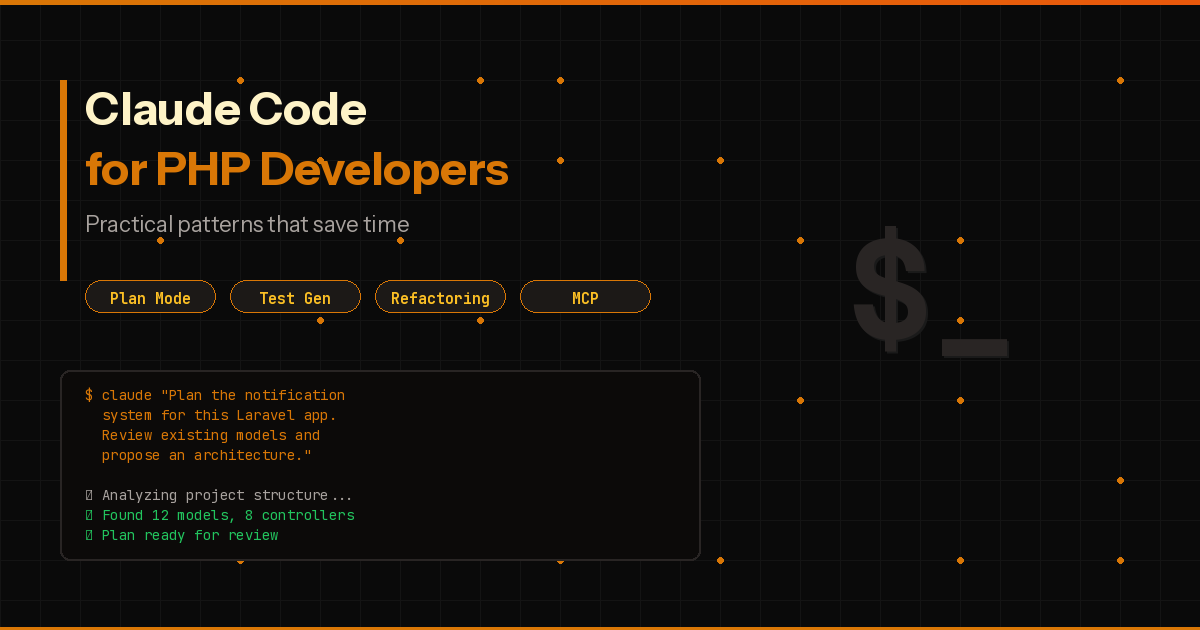1200x630 pixels.
Task: Click 'Plan ready for review' output line
Action: click(x=189, y=535)
